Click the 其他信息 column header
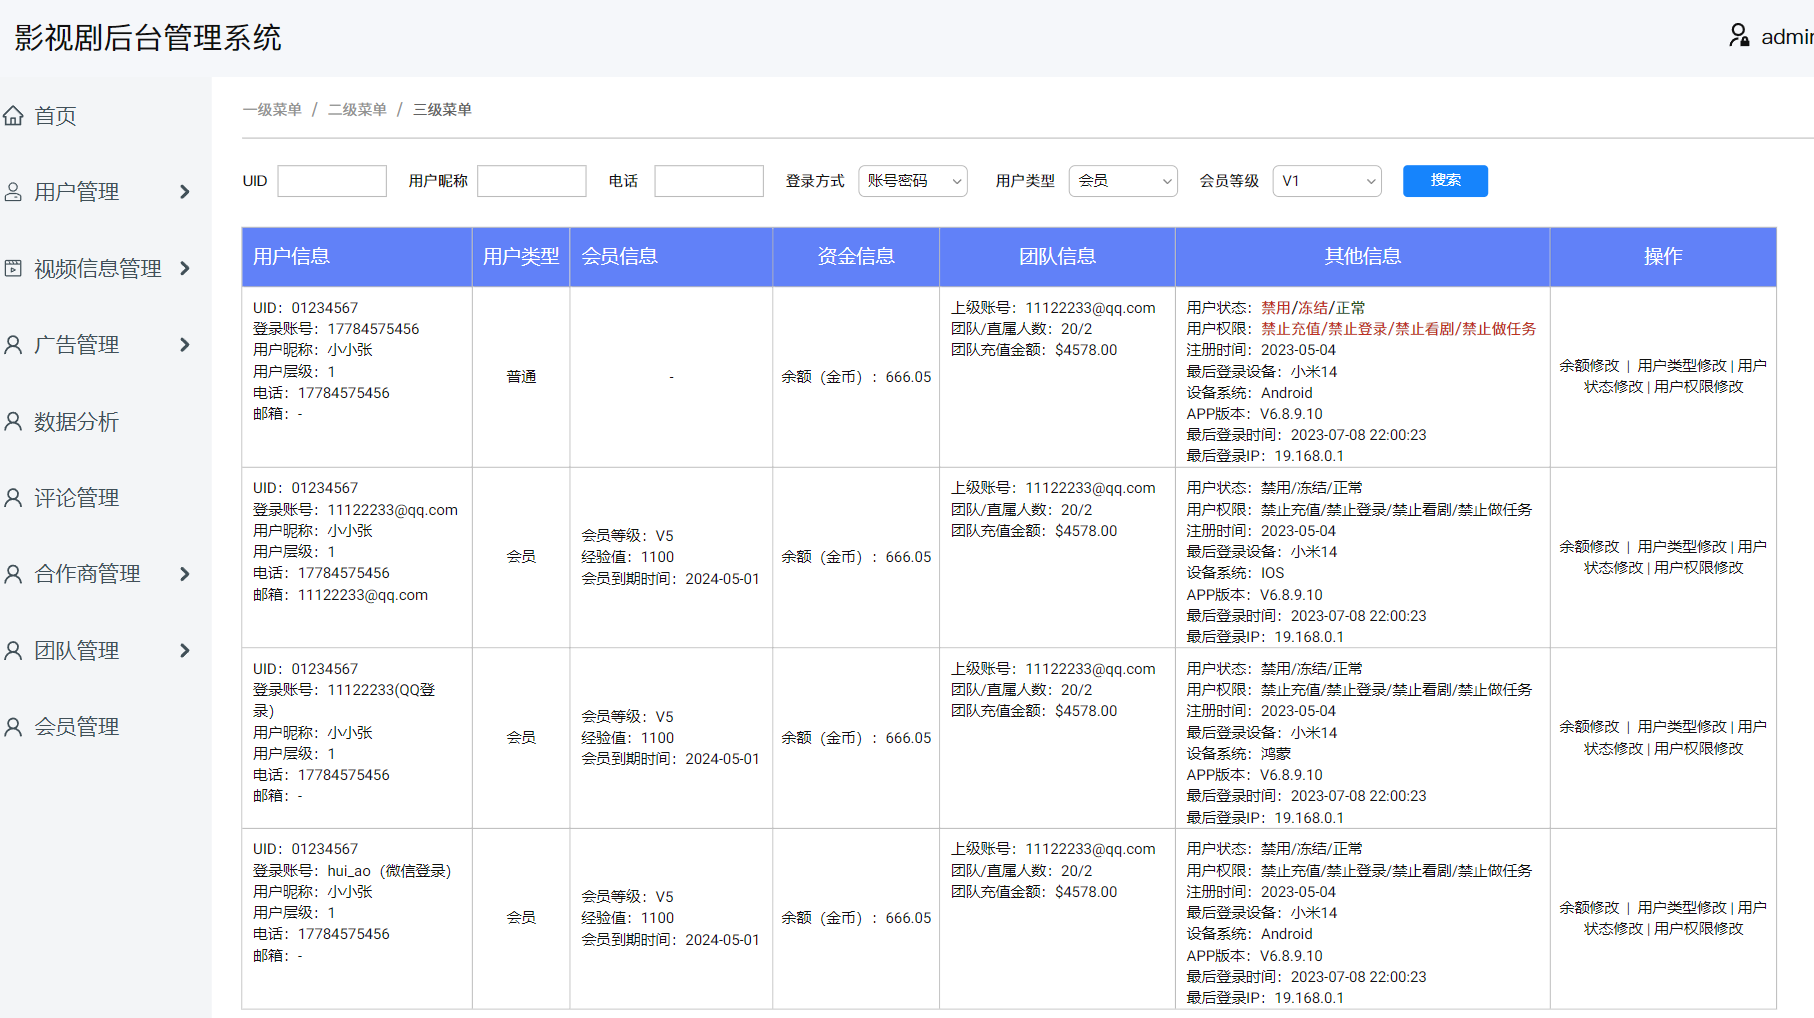This screenshot has height=1018, width=1814. 1362,257
